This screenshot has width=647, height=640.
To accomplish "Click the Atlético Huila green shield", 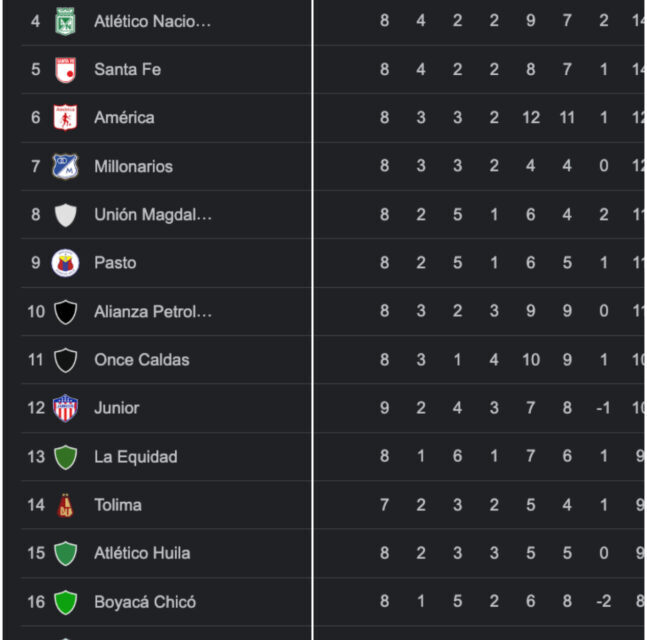I will [x=65, y=553].
